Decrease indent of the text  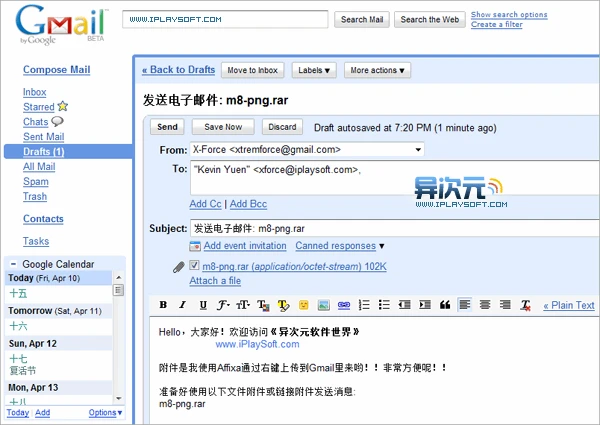pyautogui.click(x=404, y=305)
